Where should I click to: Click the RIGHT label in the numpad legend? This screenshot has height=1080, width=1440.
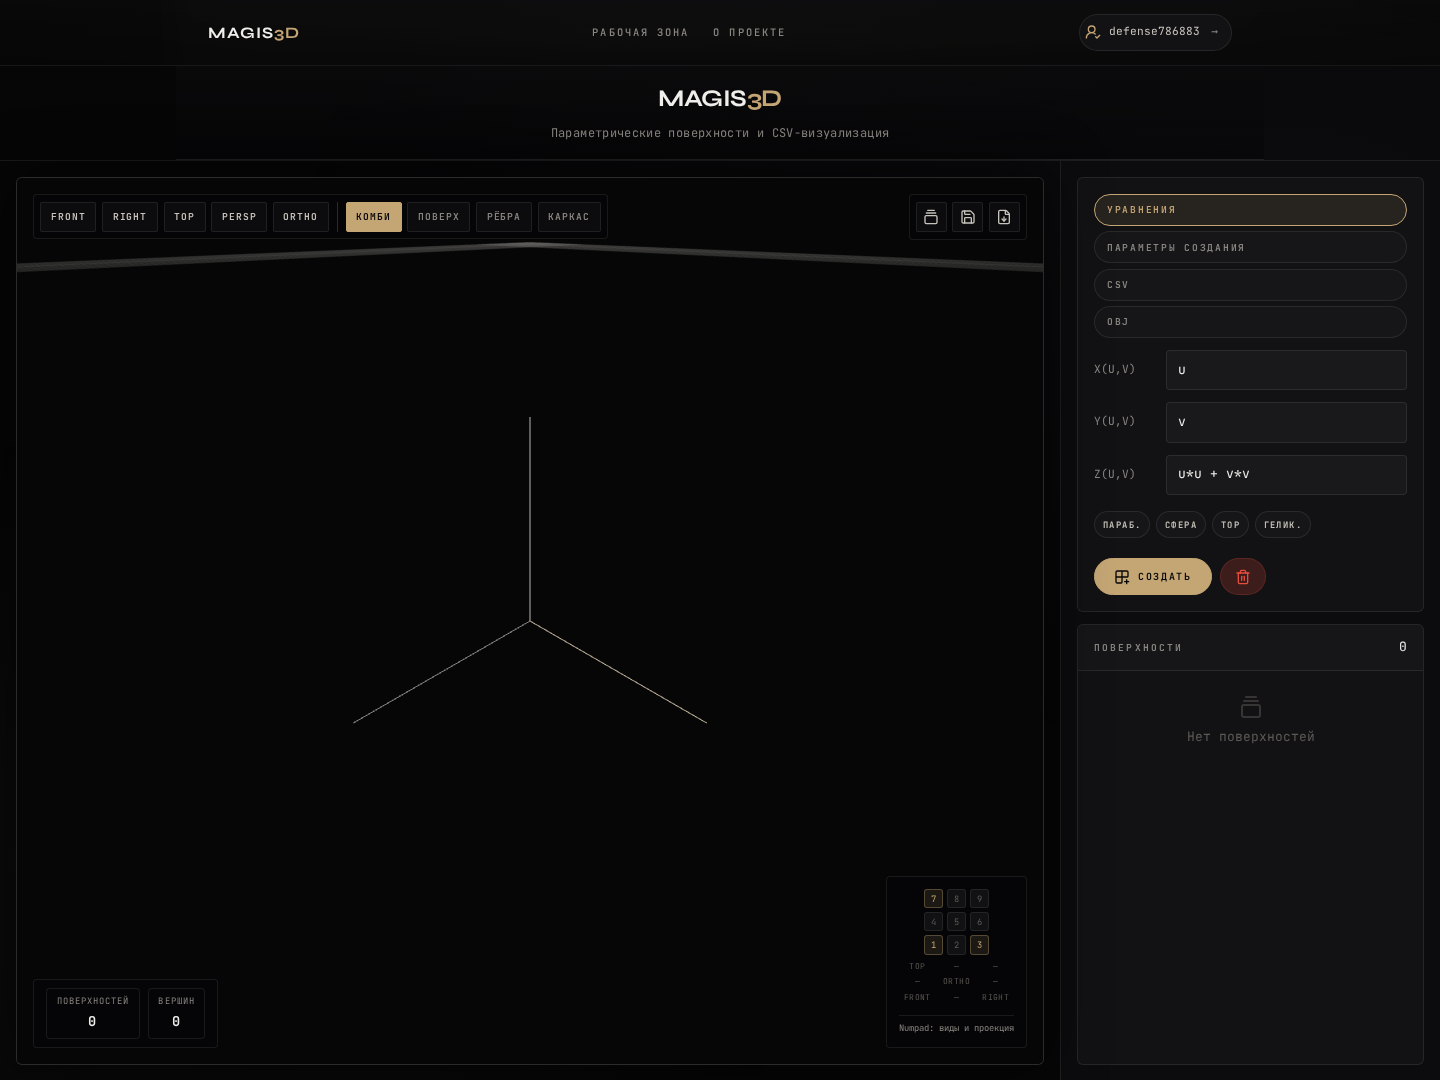pyautogui.click(x=995, y=997)
